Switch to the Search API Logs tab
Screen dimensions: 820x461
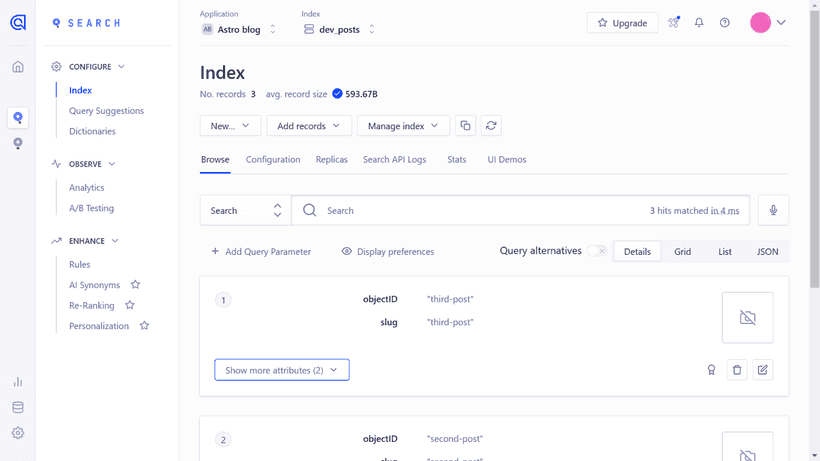394,159
